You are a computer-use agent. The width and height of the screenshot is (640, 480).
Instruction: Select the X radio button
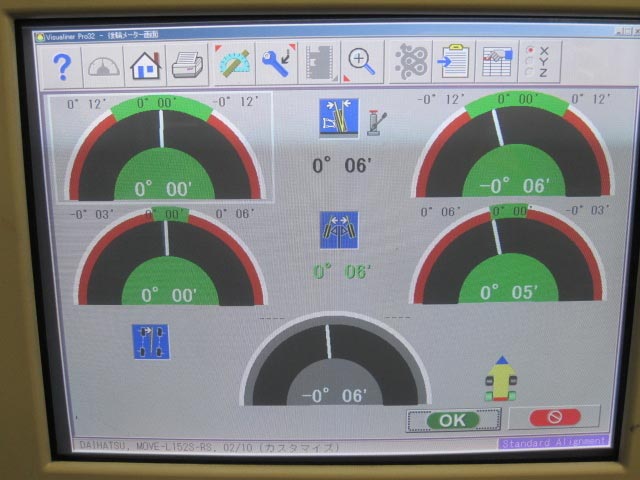[x=531, y=49]
